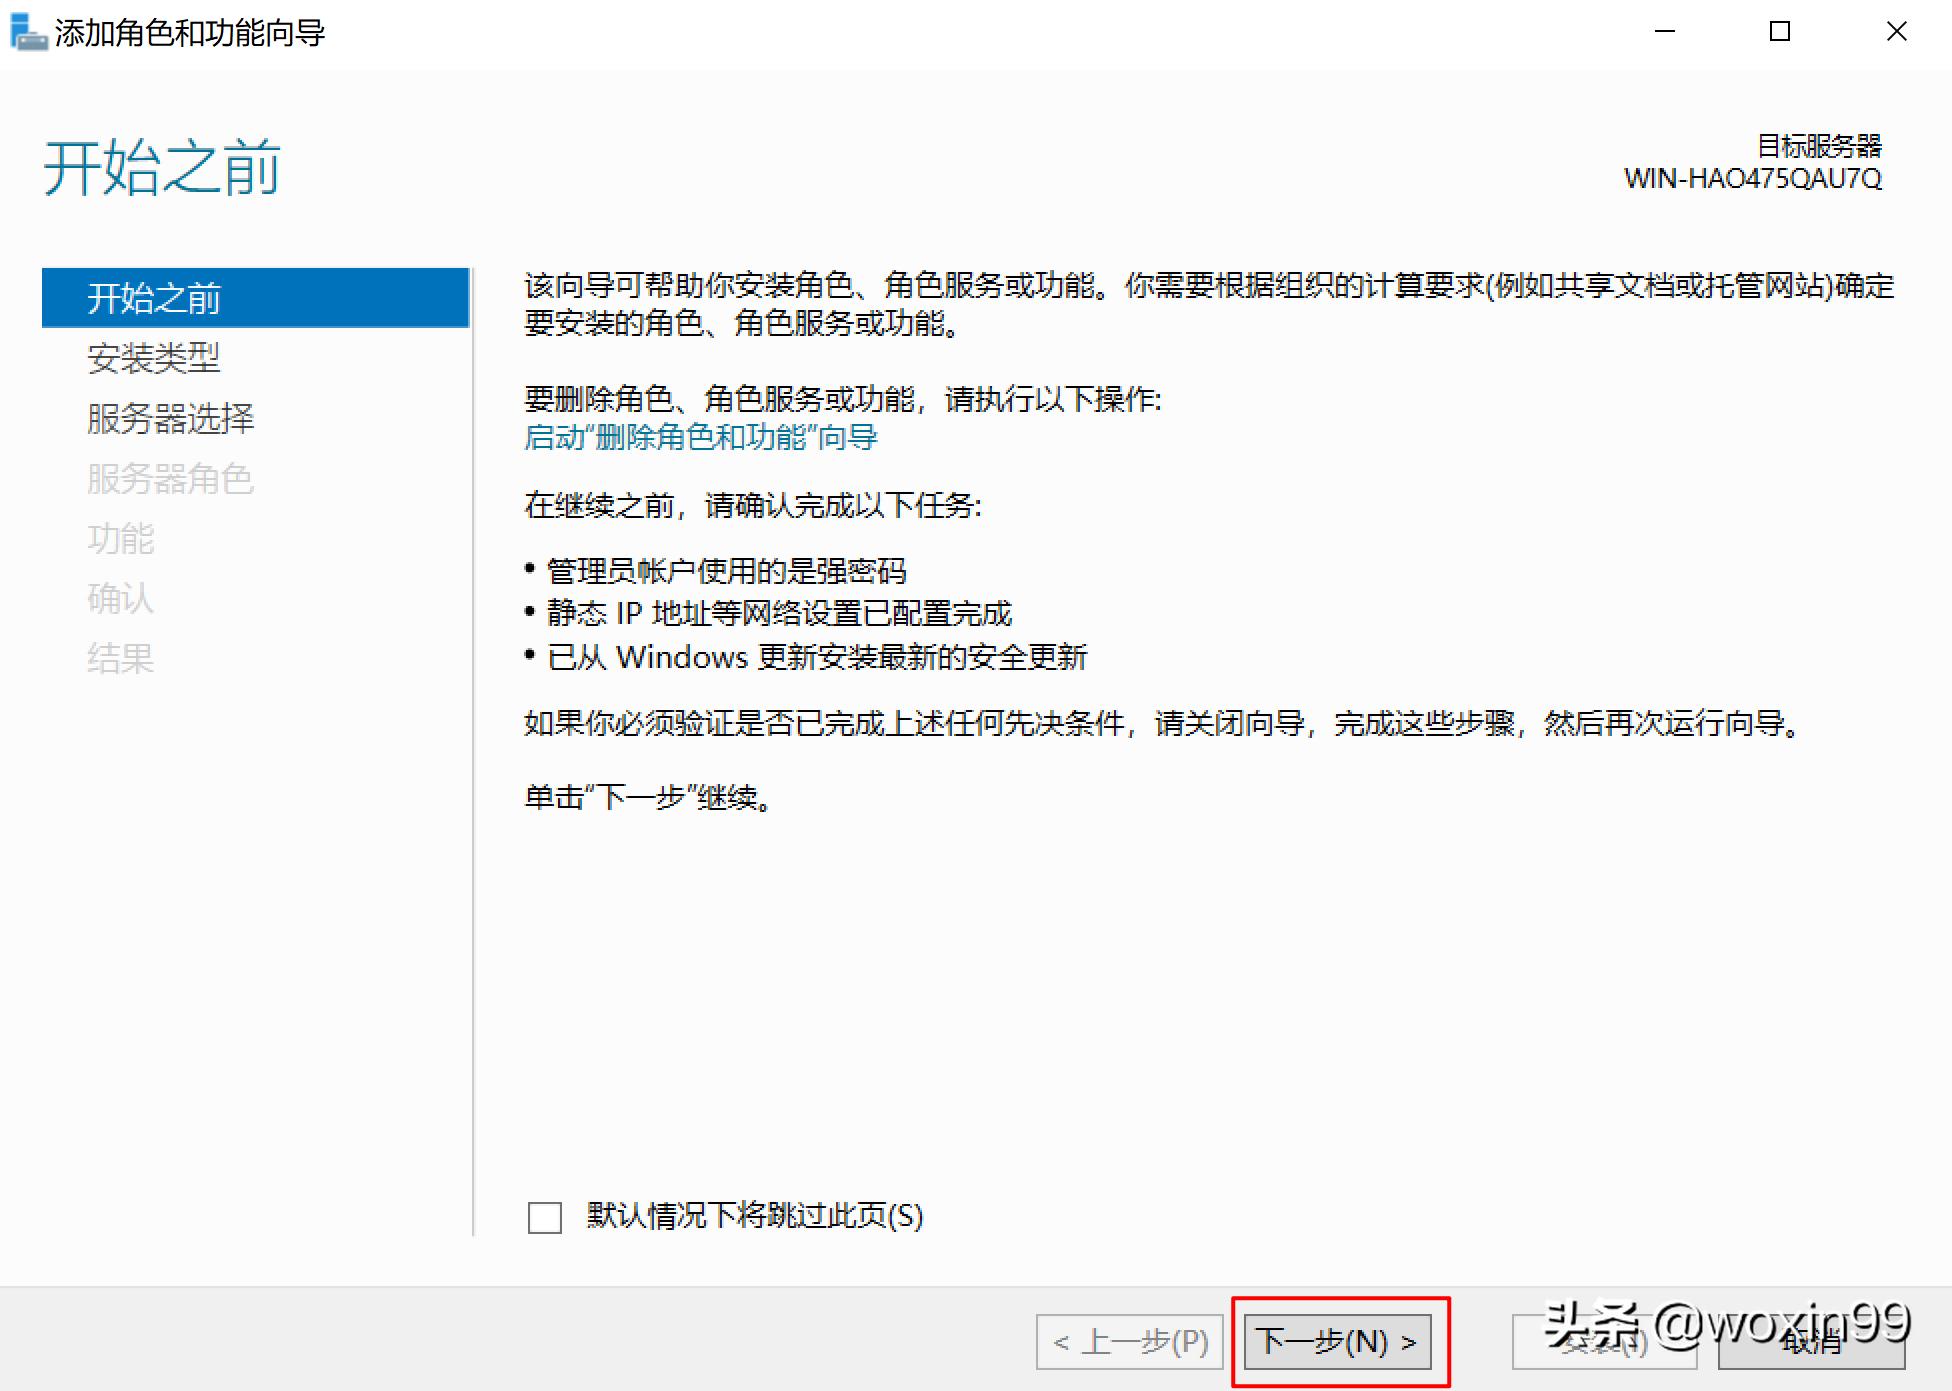The image size is (1952, 1391).
Task: Select the 服务器角色 step
Action: coord(170,480)
